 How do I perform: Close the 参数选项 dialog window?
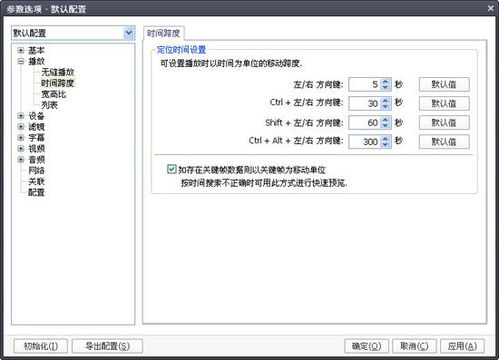[491, 8]
